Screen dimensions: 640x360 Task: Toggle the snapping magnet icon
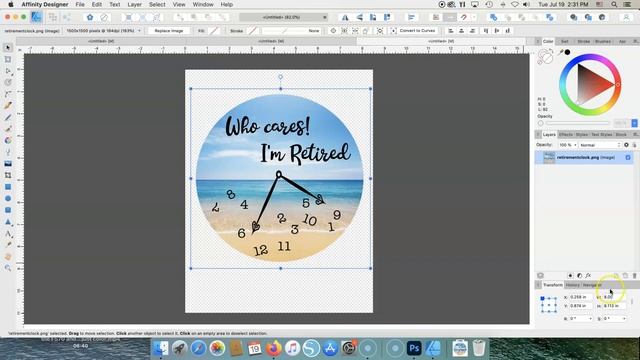coord(464,17)
